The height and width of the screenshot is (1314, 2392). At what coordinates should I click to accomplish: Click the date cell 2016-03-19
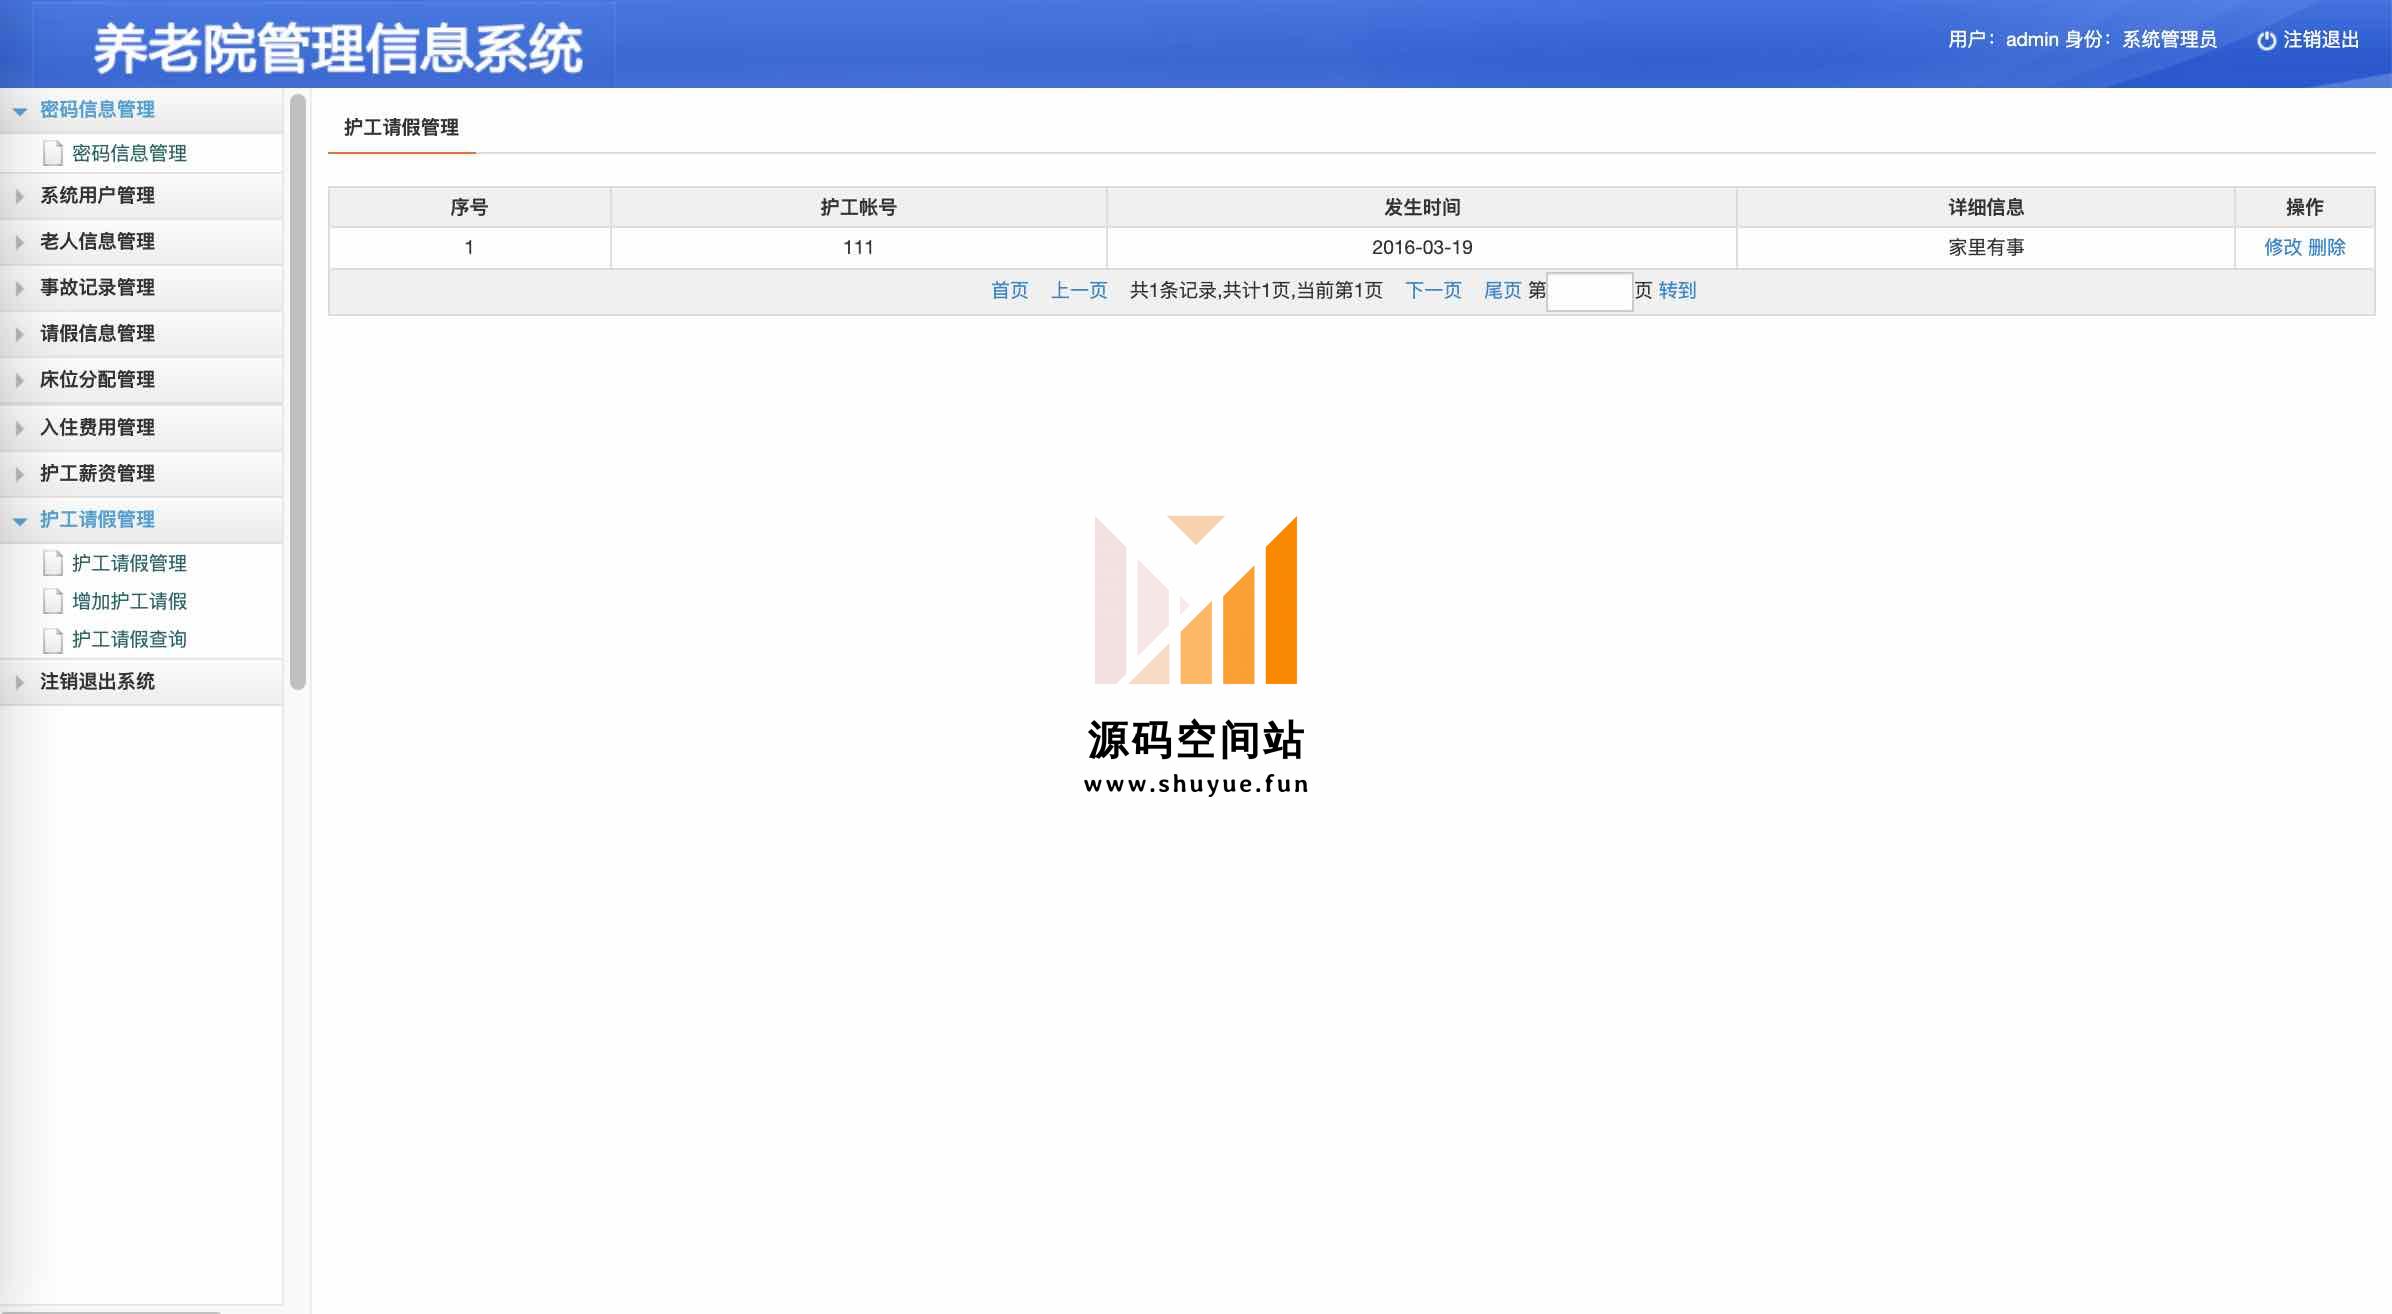coord(1422,247)
